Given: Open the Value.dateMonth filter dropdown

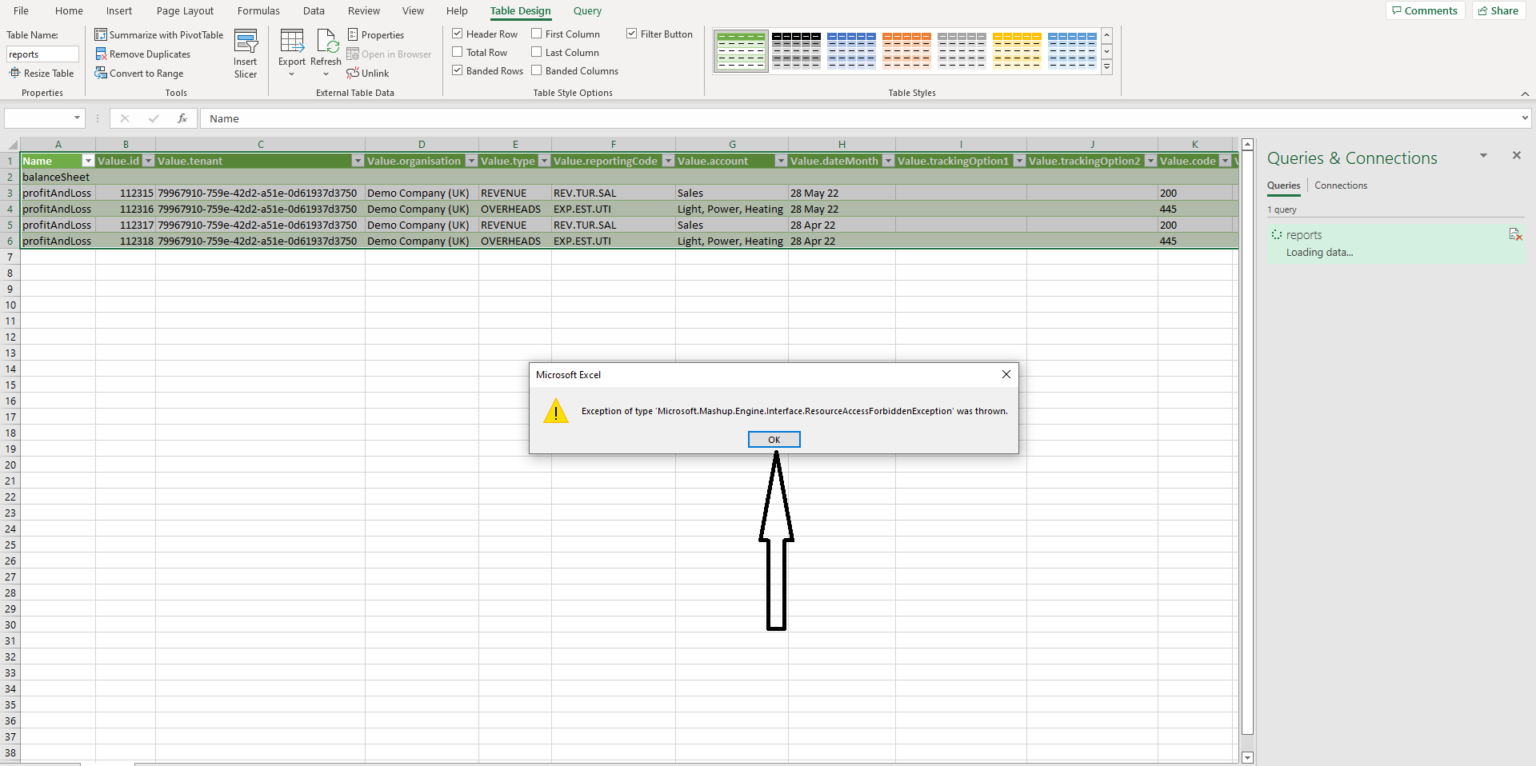Looking at the screenshot, I should tap(888, 161).
